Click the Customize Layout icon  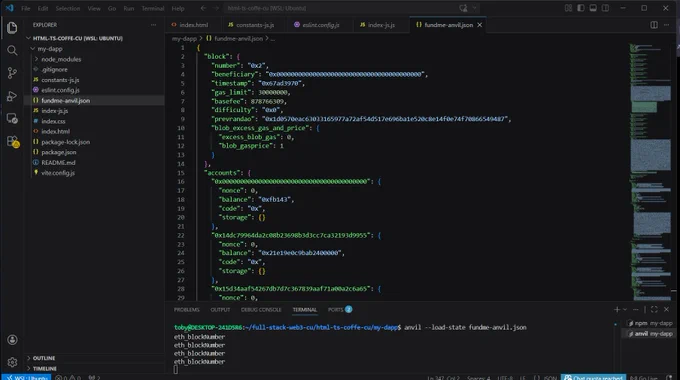tap(568, 8)
